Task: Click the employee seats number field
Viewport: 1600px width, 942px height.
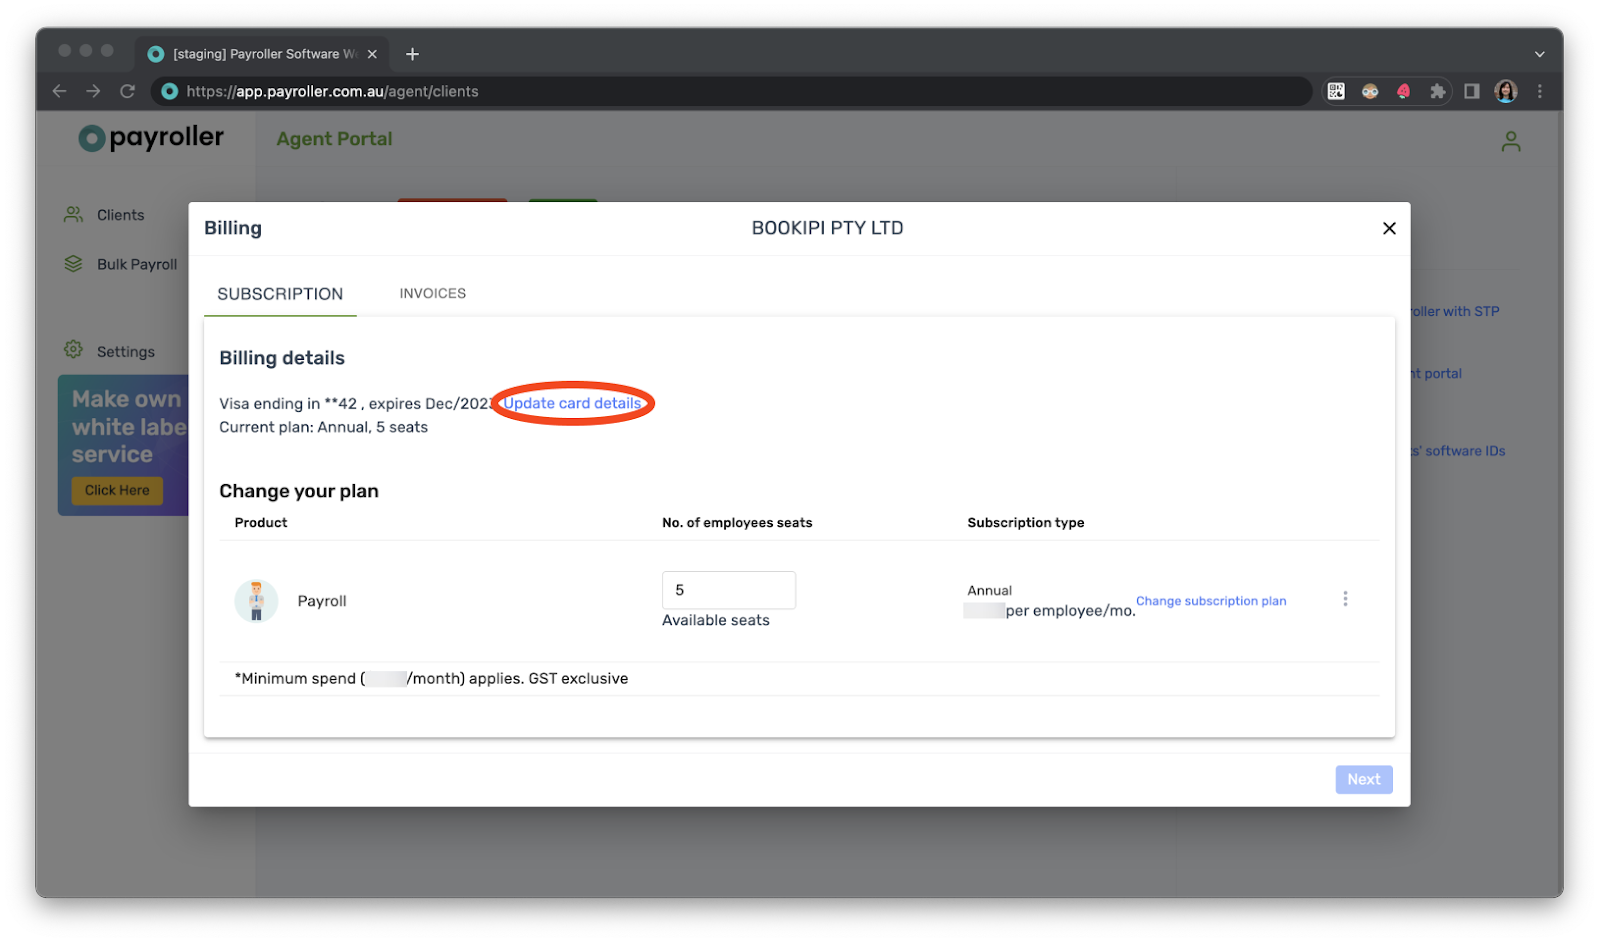Action: coord(729,590)
